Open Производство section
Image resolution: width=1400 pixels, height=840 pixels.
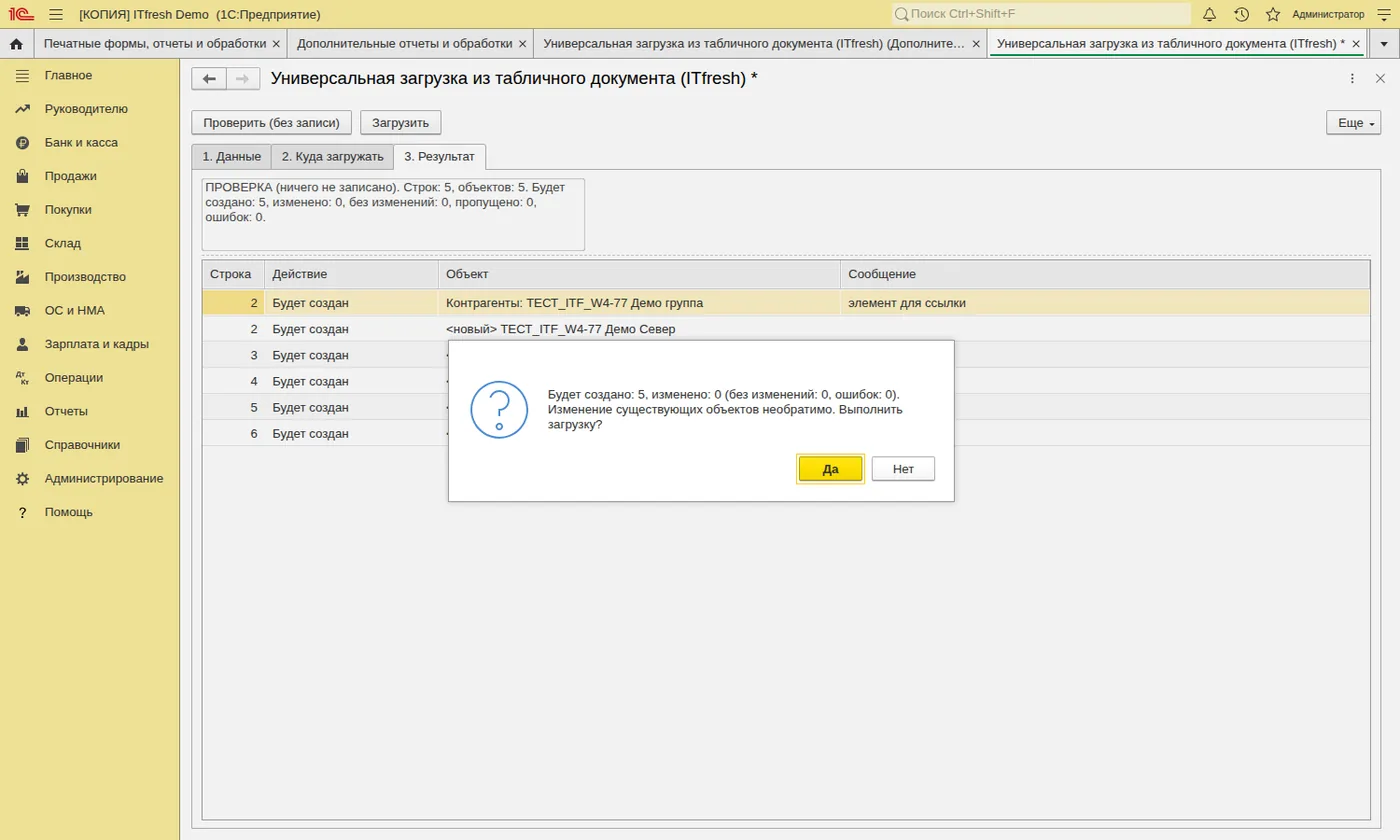(85, 277)
